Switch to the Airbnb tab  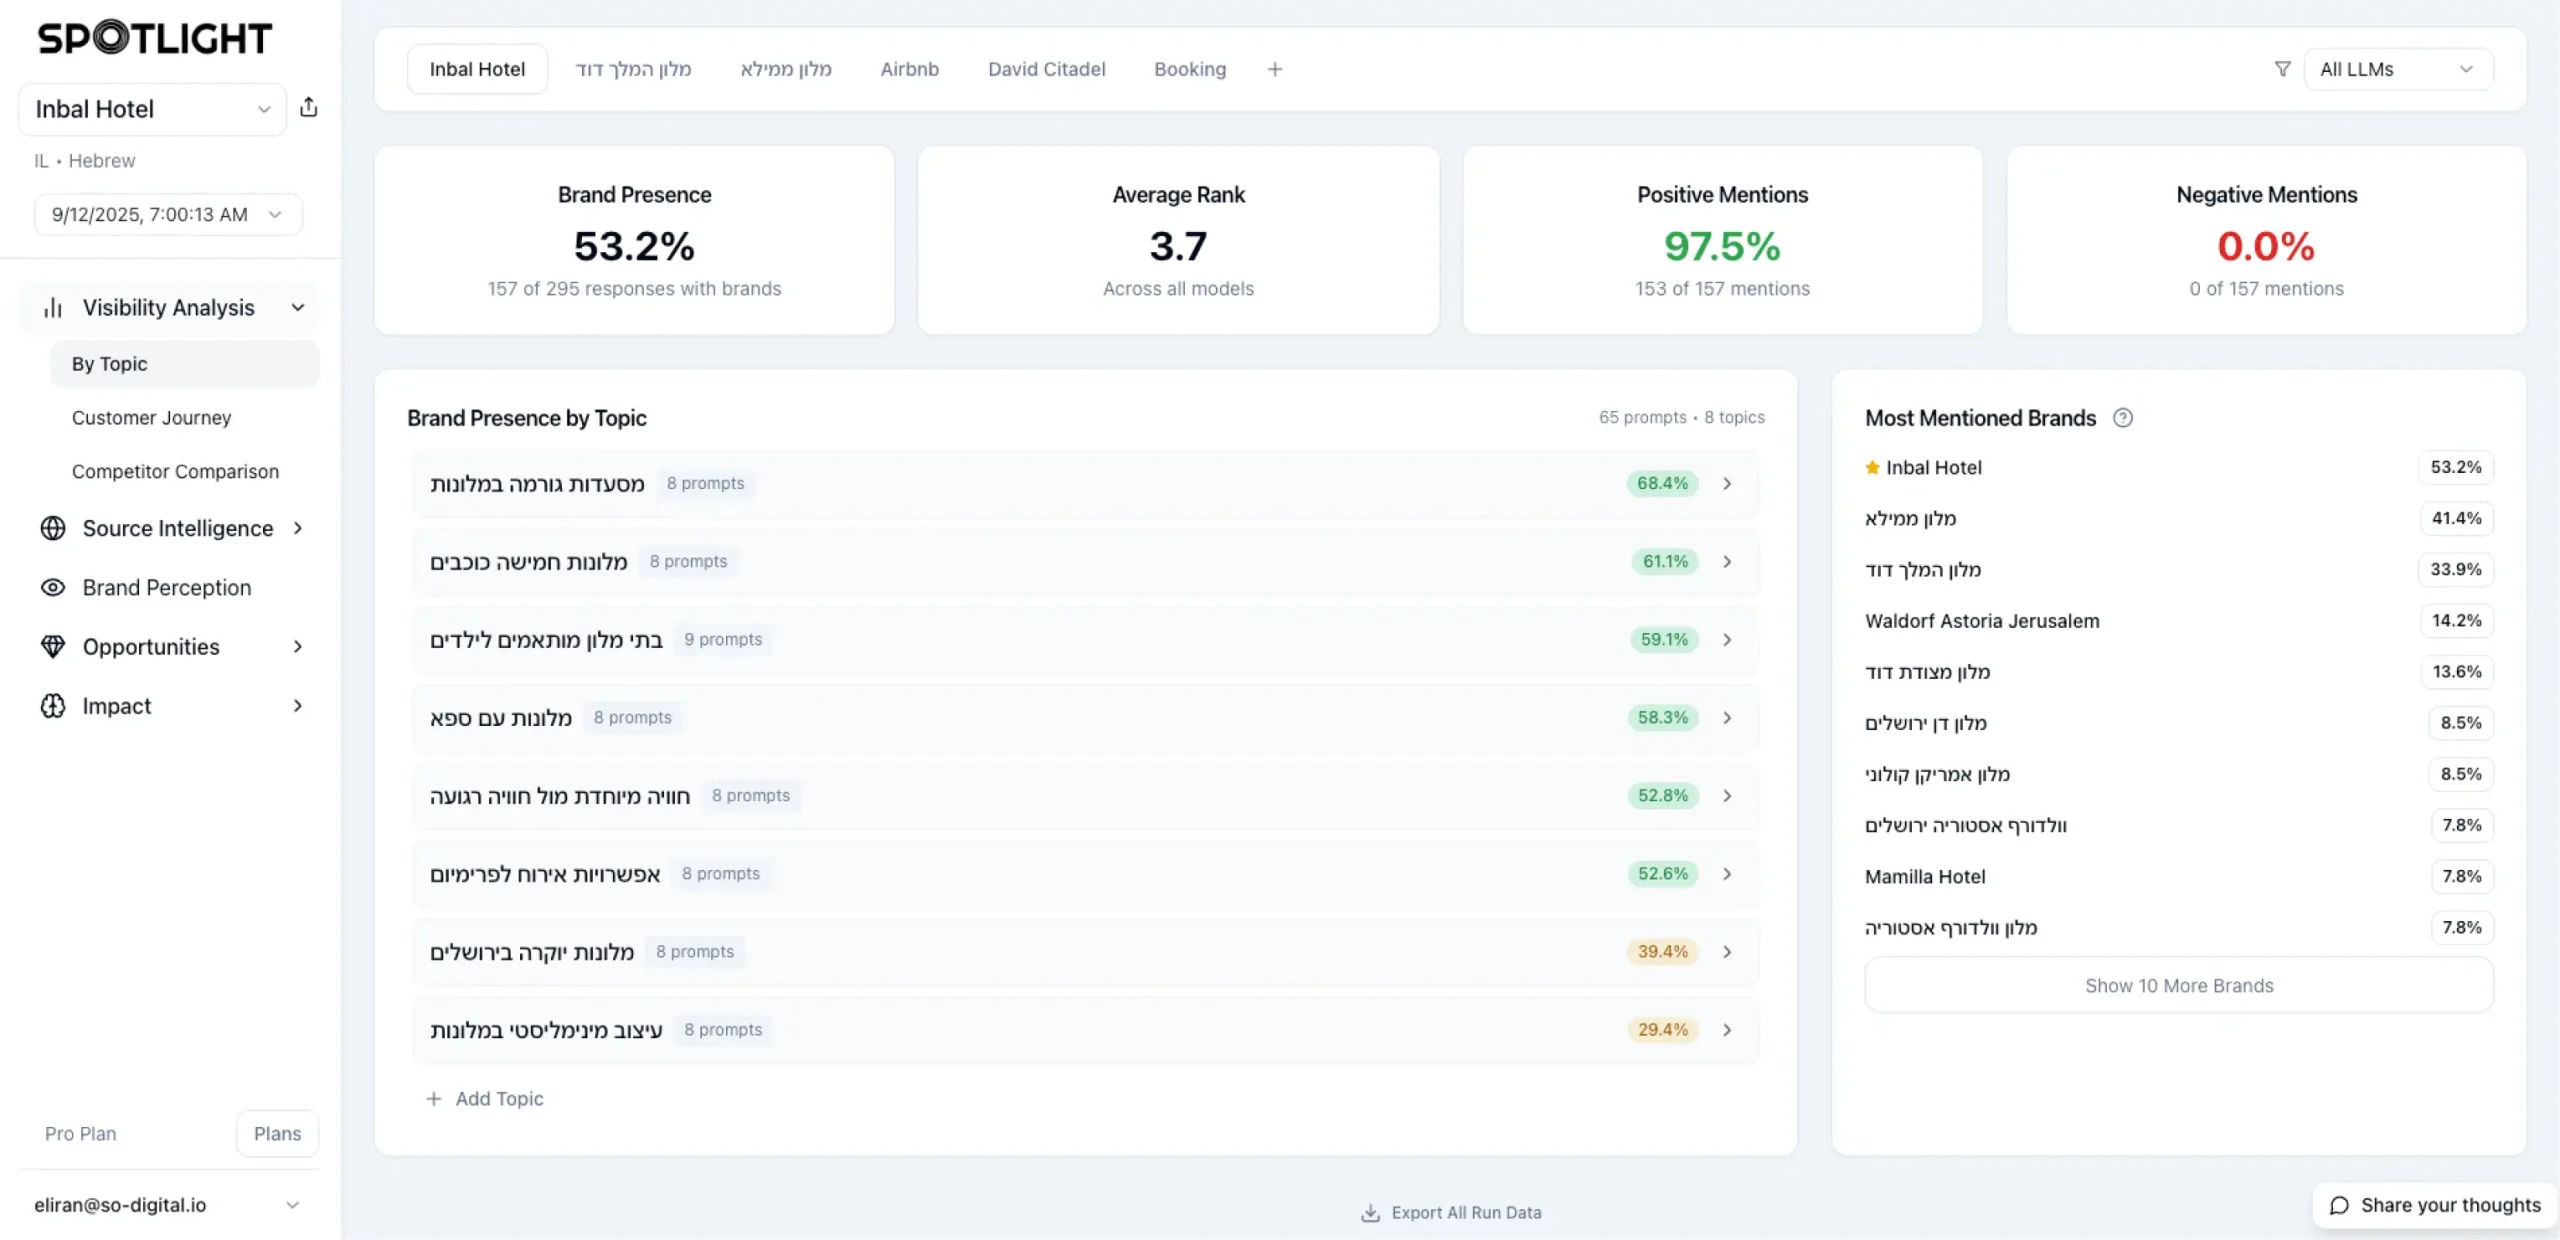click(x=909, y=69)
